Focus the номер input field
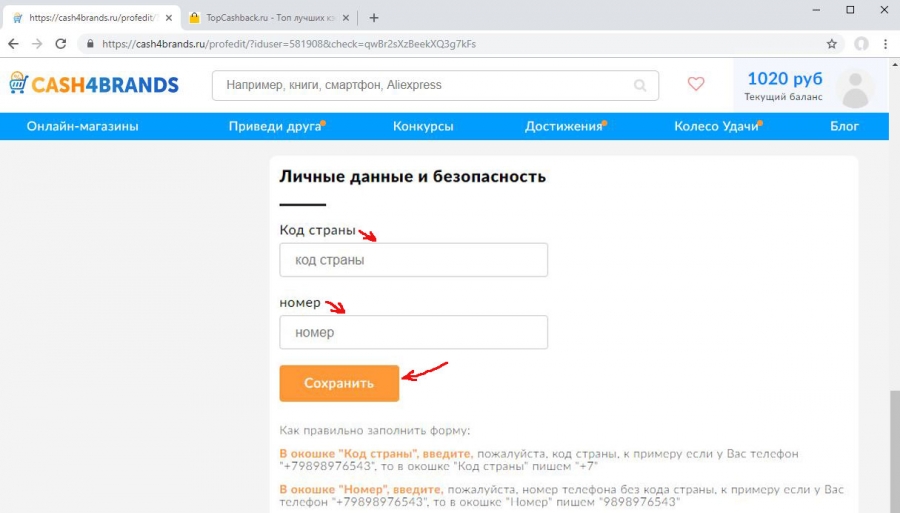The image size is (900, 513). coord(413,332)
